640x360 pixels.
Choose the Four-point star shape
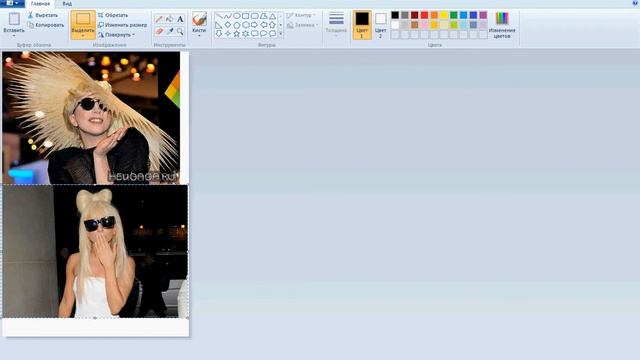228,34
